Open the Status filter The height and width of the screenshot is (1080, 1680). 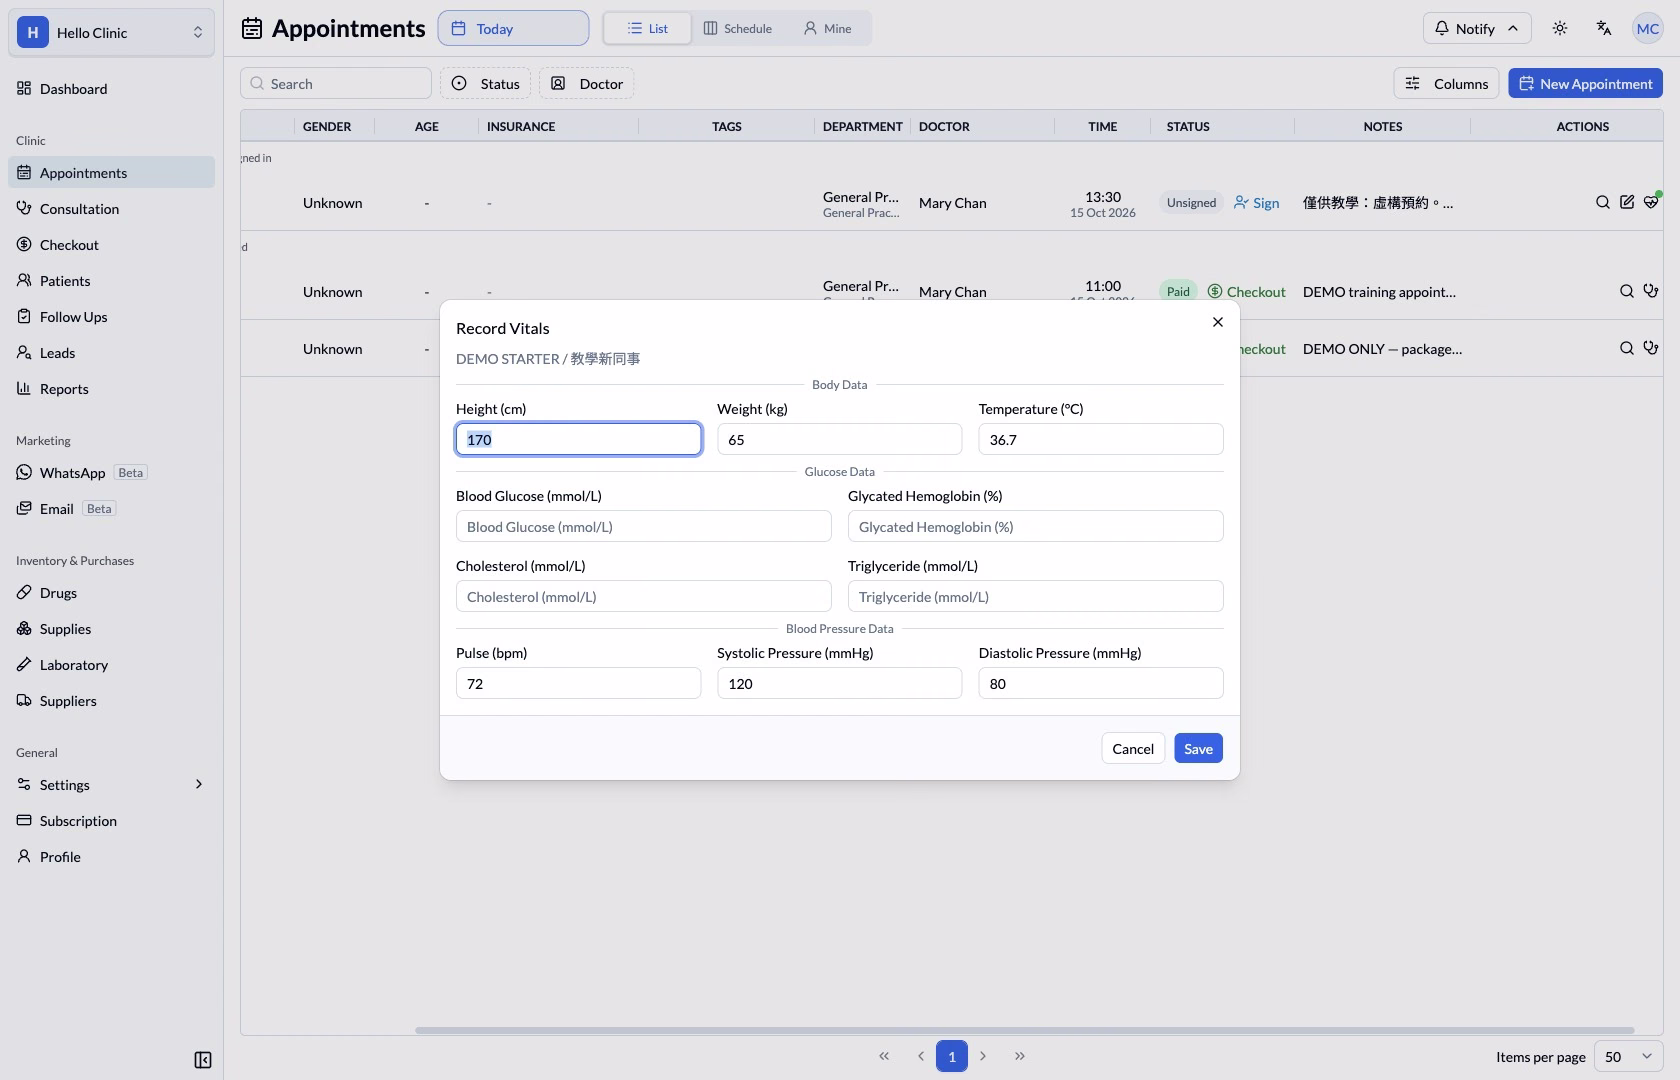point(486,84)
